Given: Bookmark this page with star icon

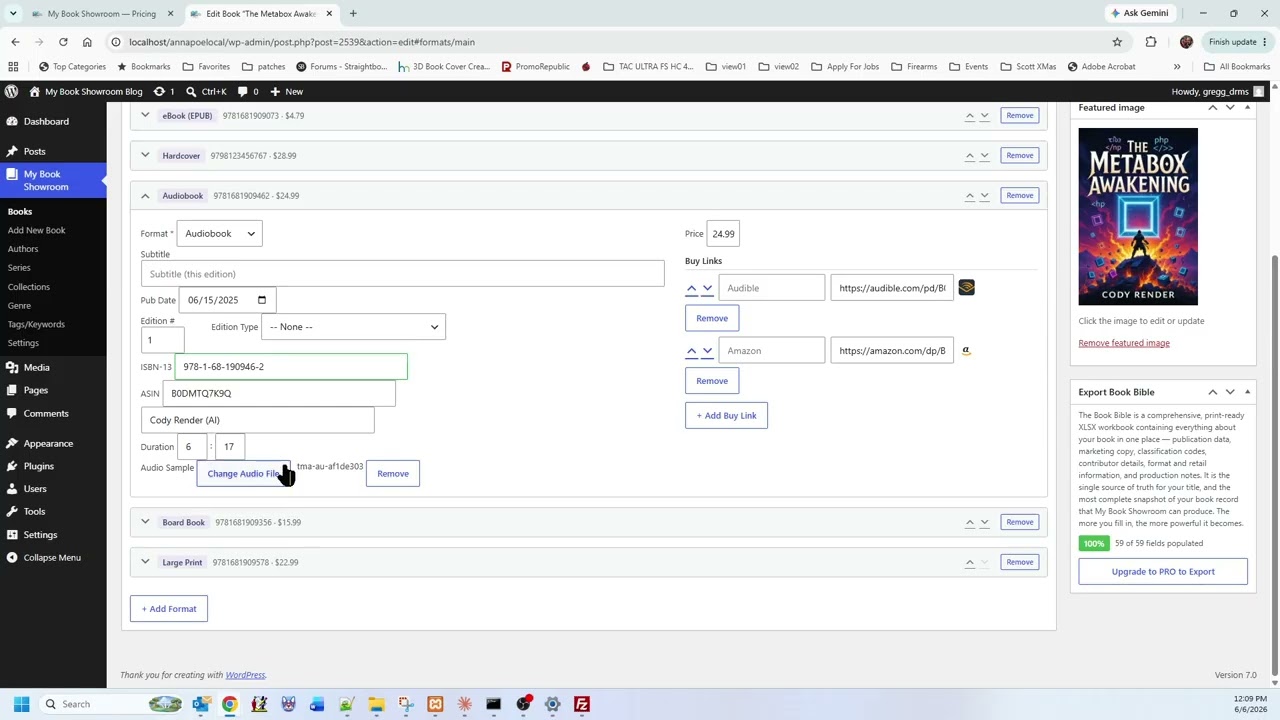Looking at the screenshot, I should tap(1117, 42).
